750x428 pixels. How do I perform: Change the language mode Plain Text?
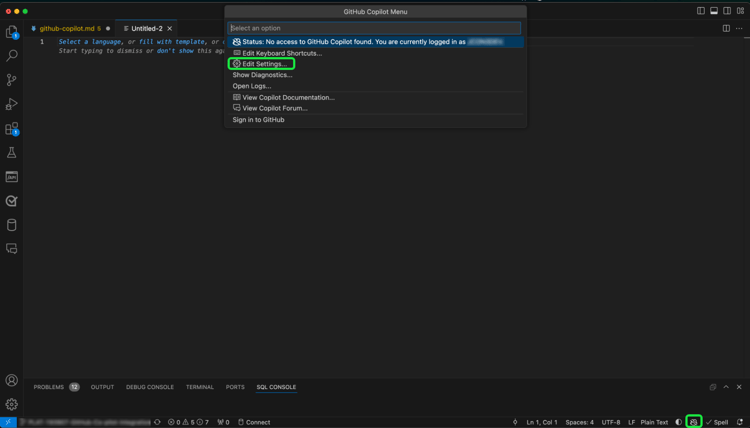654,422
